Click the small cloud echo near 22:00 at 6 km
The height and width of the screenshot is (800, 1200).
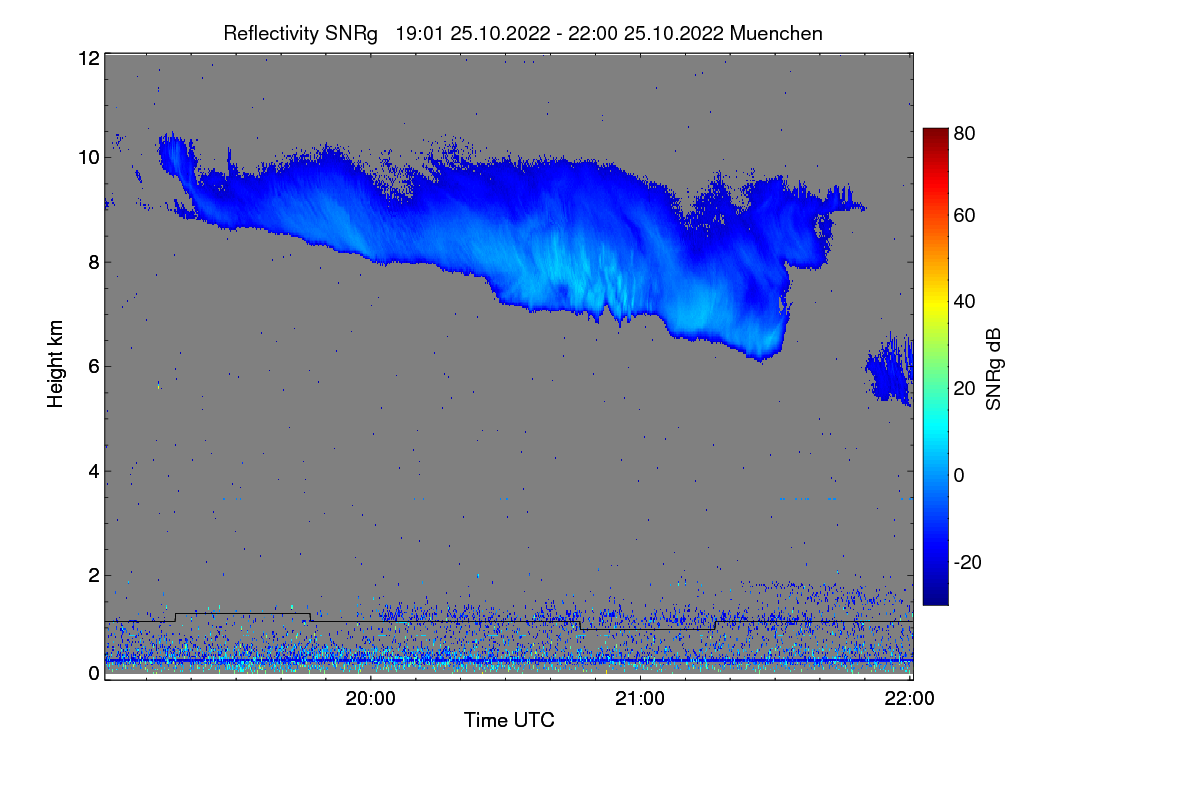890,370
